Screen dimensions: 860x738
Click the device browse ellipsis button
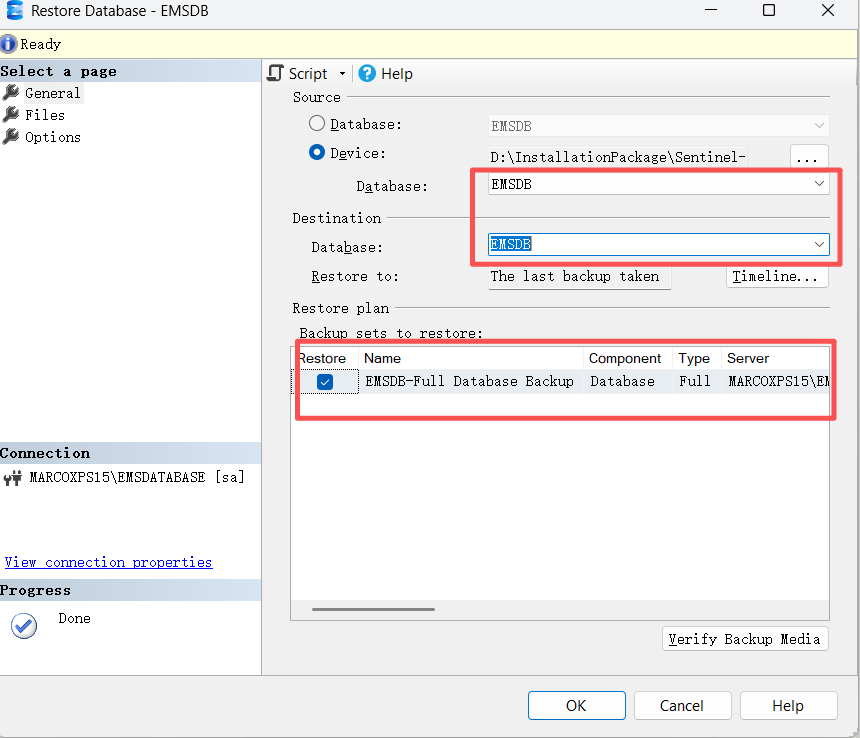pyautogui.click(x=809, y=157)
